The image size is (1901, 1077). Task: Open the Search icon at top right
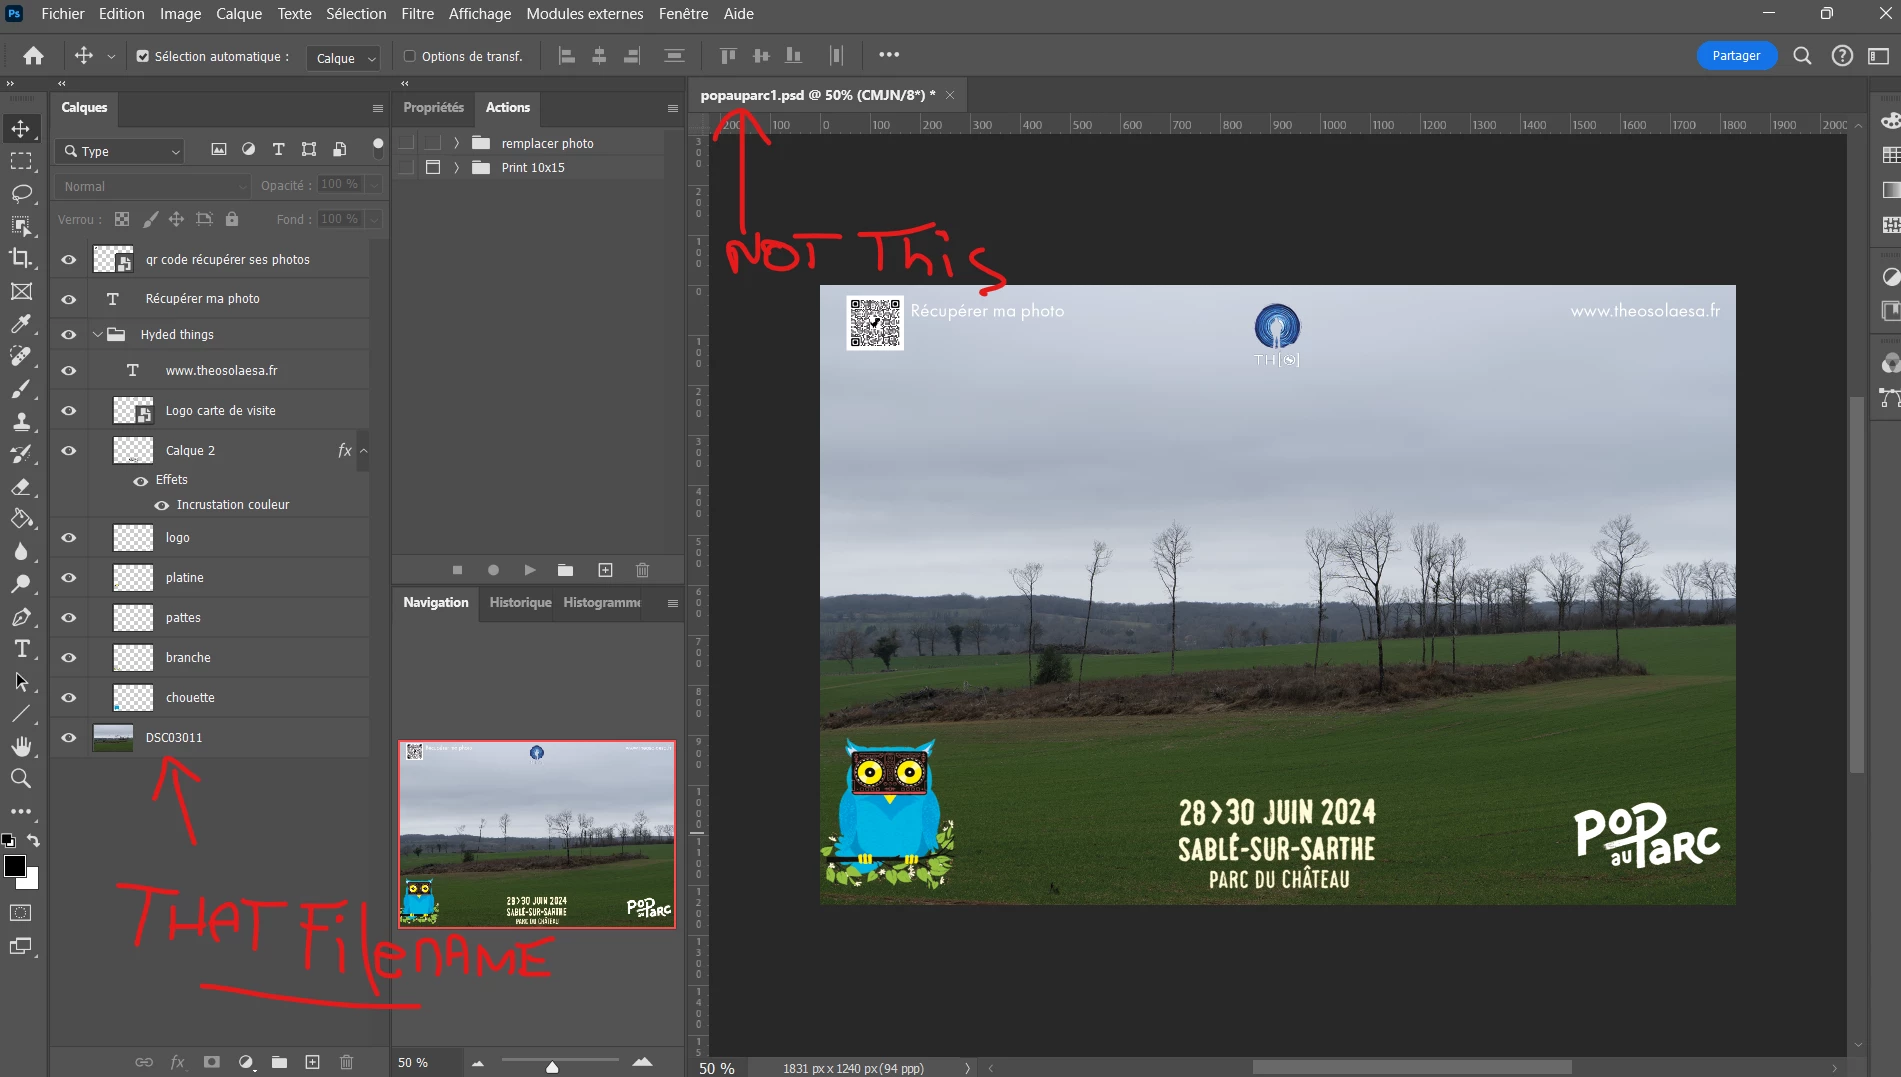pos(1802,56)
